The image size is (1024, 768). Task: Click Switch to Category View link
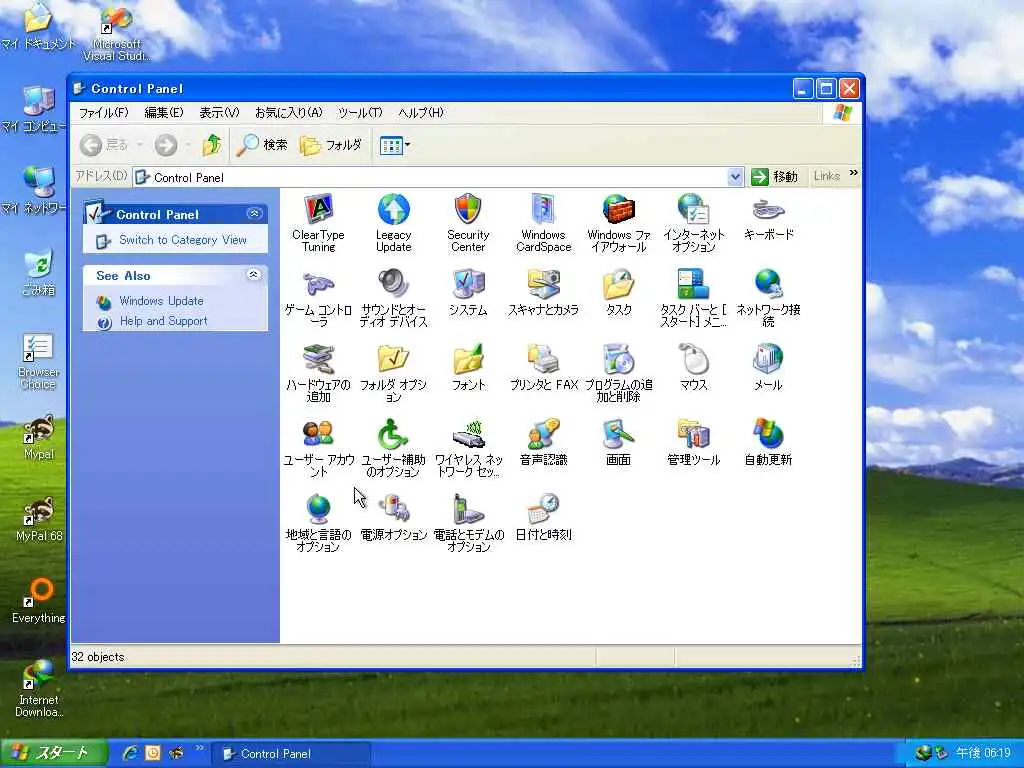click(x=183, y=240)
